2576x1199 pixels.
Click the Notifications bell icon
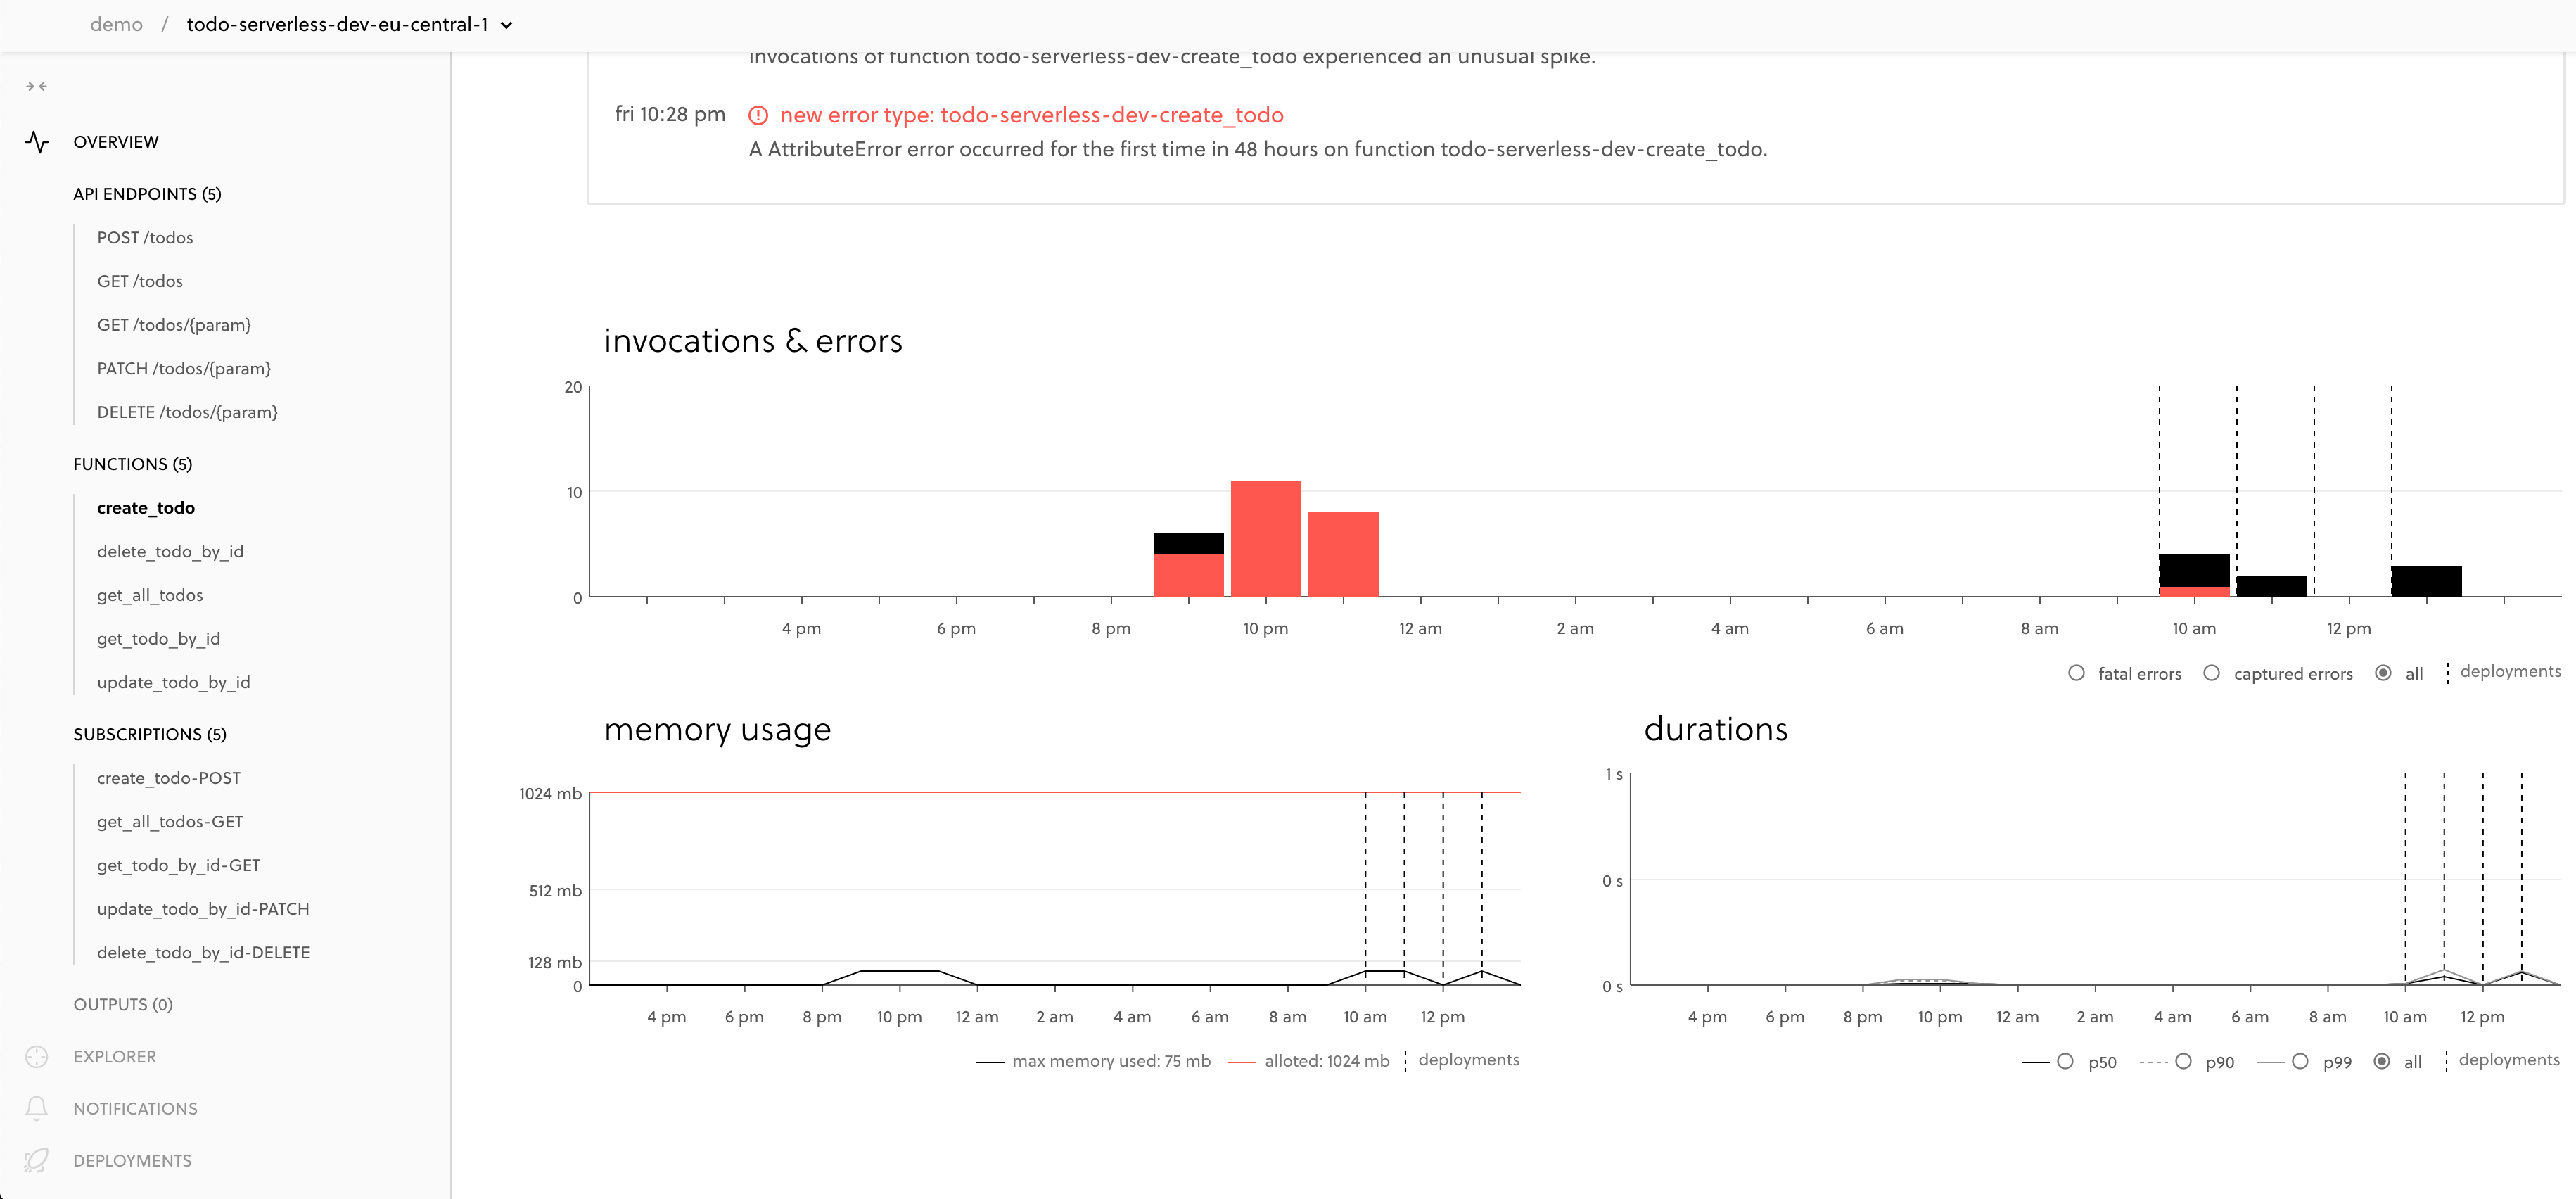(x=37, y=1108)
